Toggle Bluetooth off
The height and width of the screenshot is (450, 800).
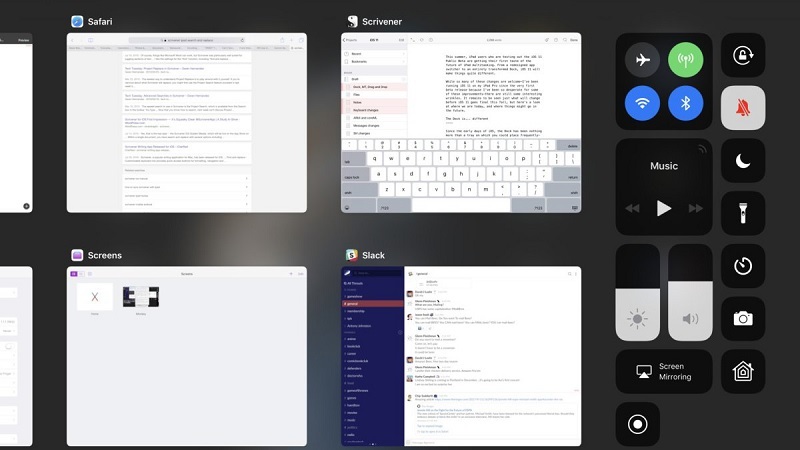686,103
